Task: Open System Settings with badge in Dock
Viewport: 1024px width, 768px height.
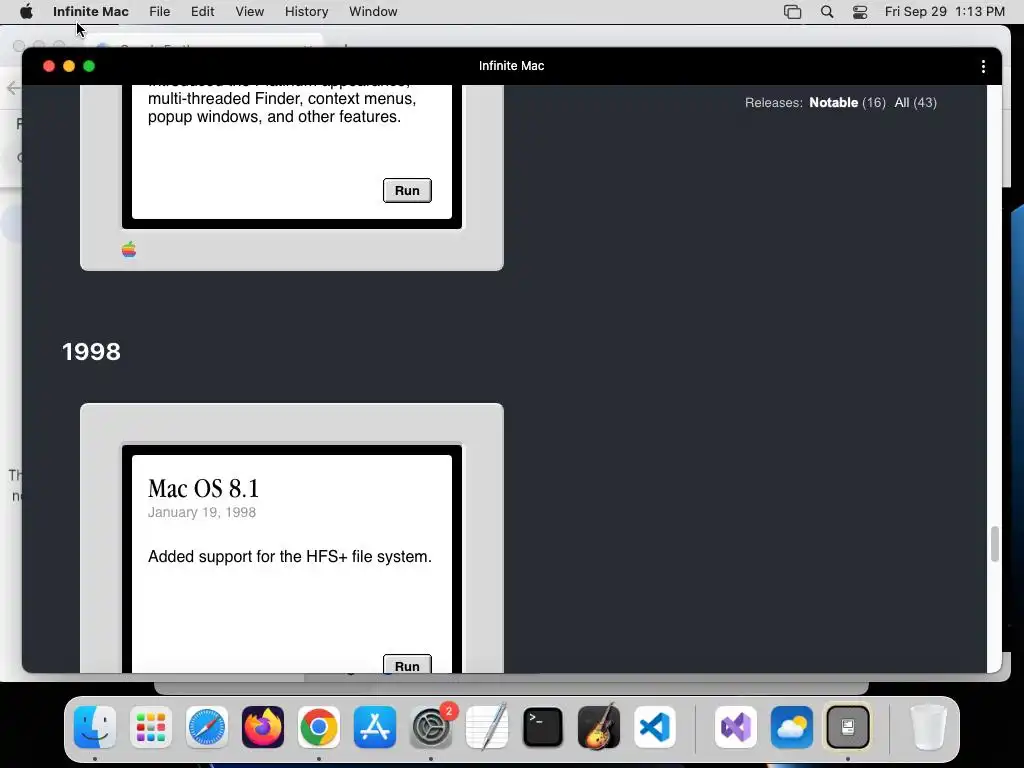Action: tap(431, 727)
